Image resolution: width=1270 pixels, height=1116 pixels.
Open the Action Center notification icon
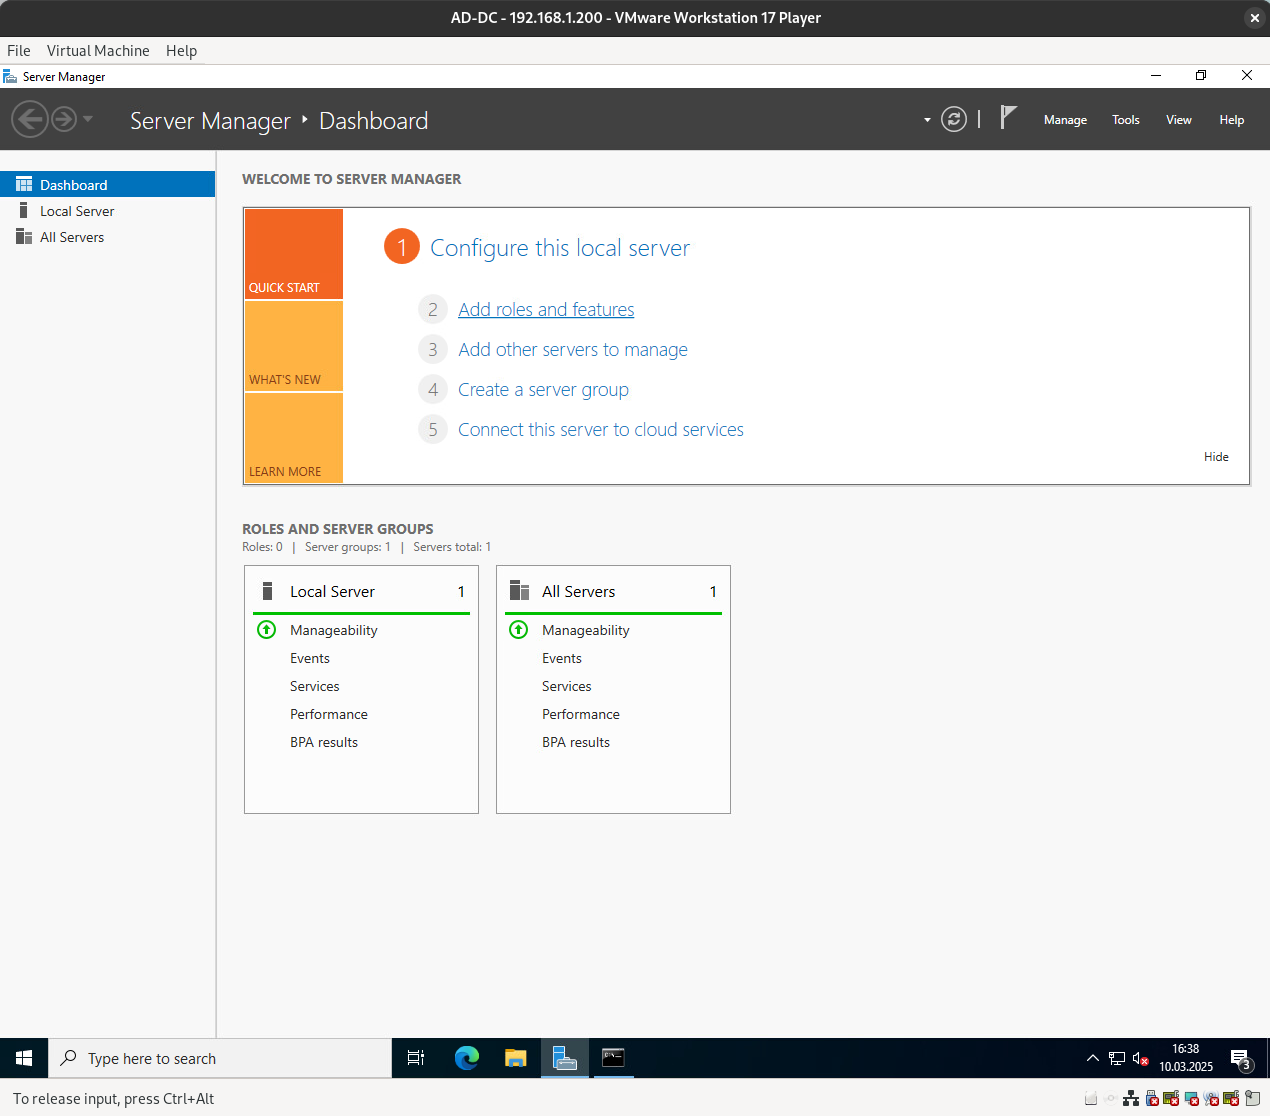1241,1059
